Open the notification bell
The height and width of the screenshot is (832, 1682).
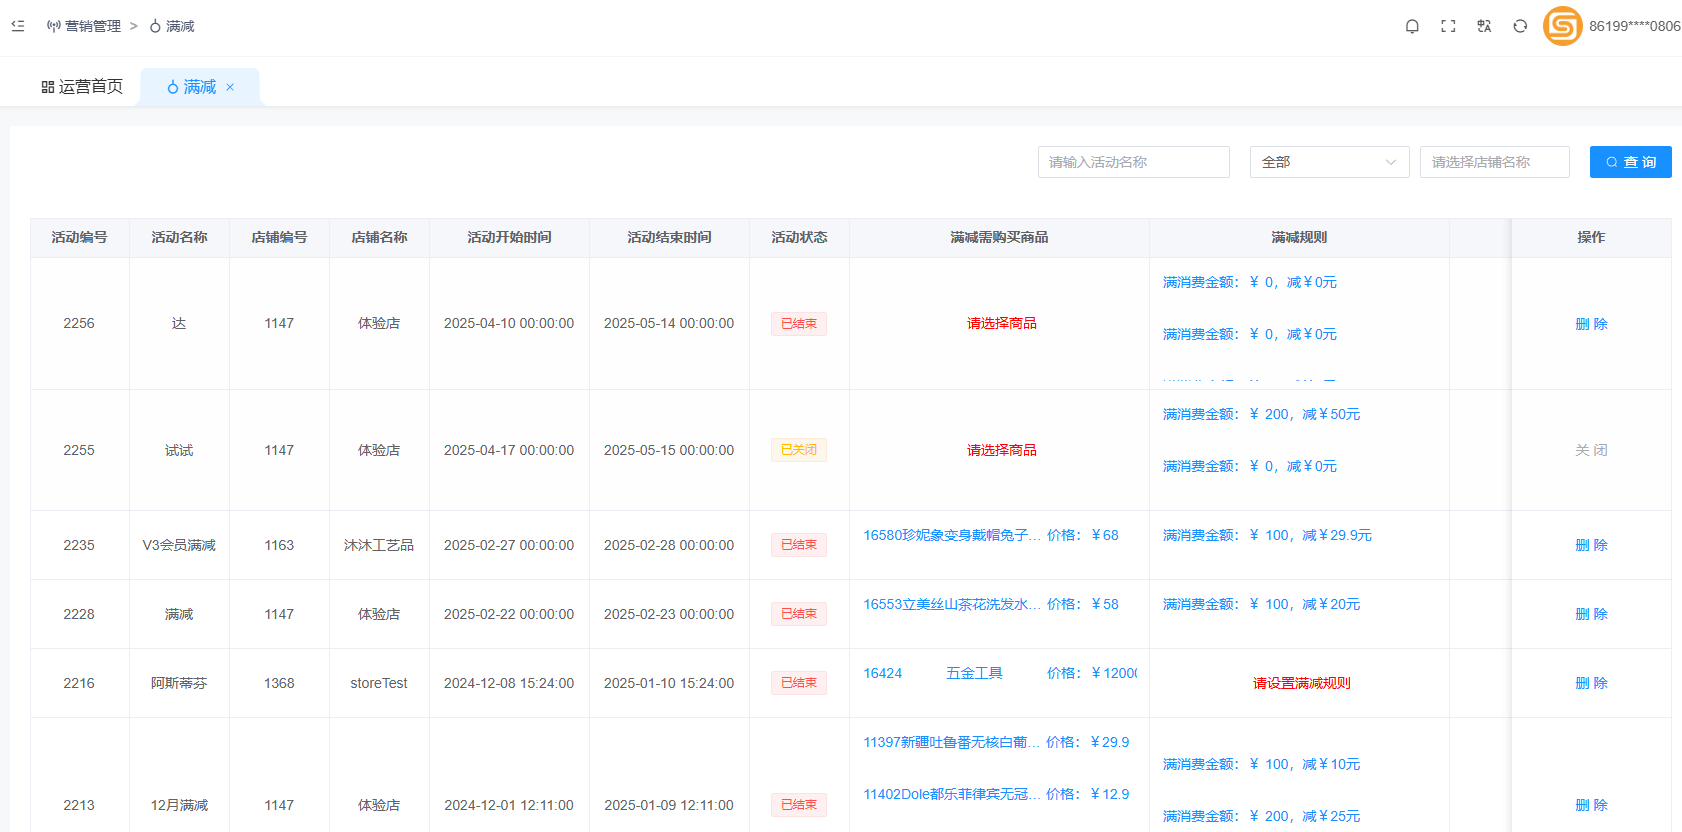1412,26
